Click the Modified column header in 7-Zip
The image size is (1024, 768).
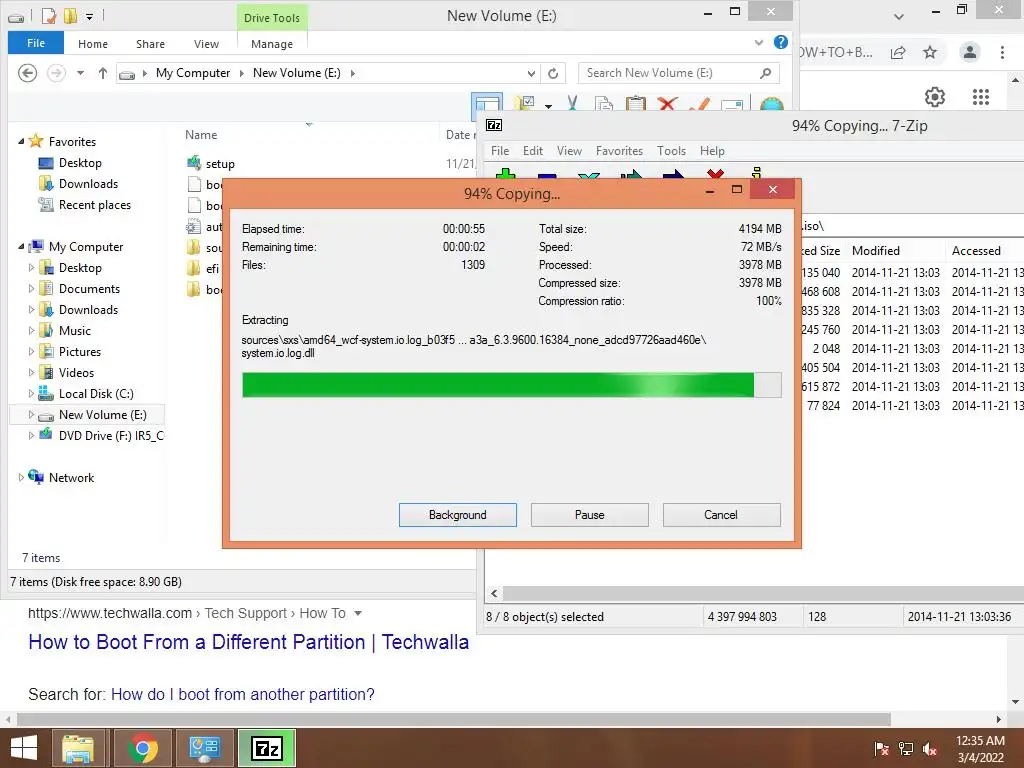coord(875,251)
